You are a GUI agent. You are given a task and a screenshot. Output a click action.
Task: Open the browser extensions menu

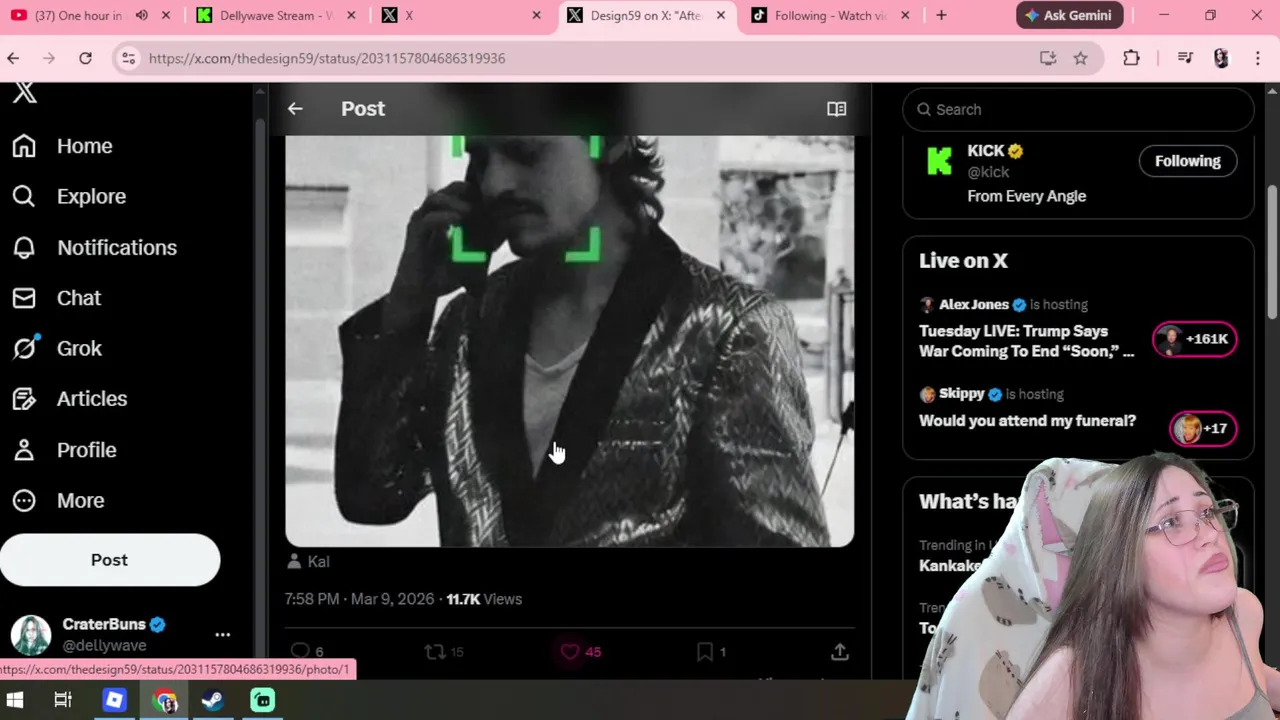1131,58
